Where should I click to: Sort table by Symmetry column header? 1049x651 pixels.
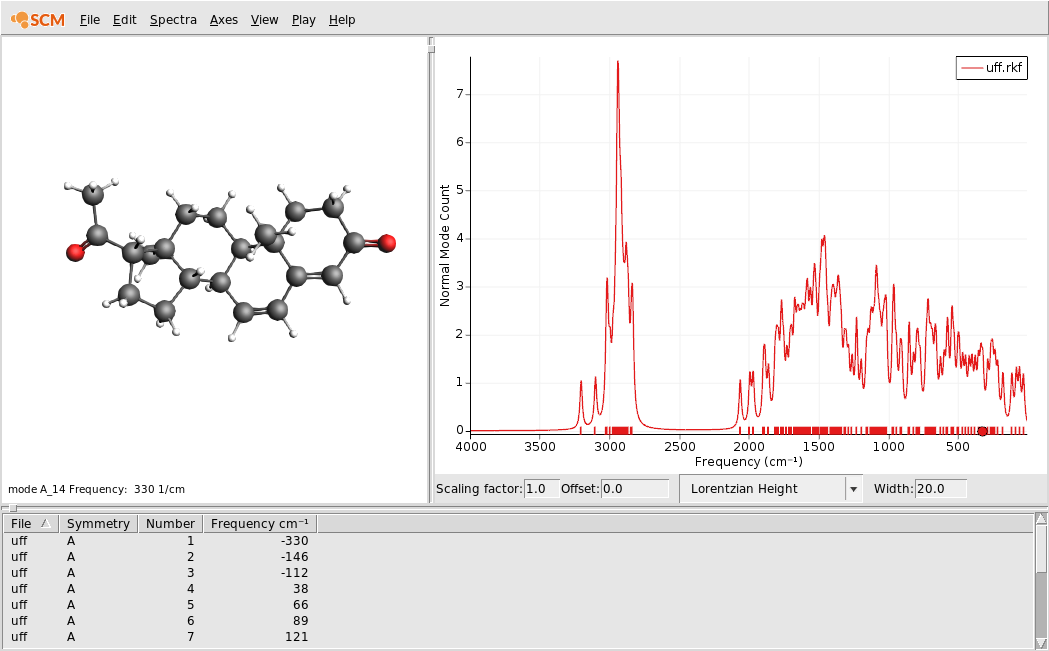(98, 523)
